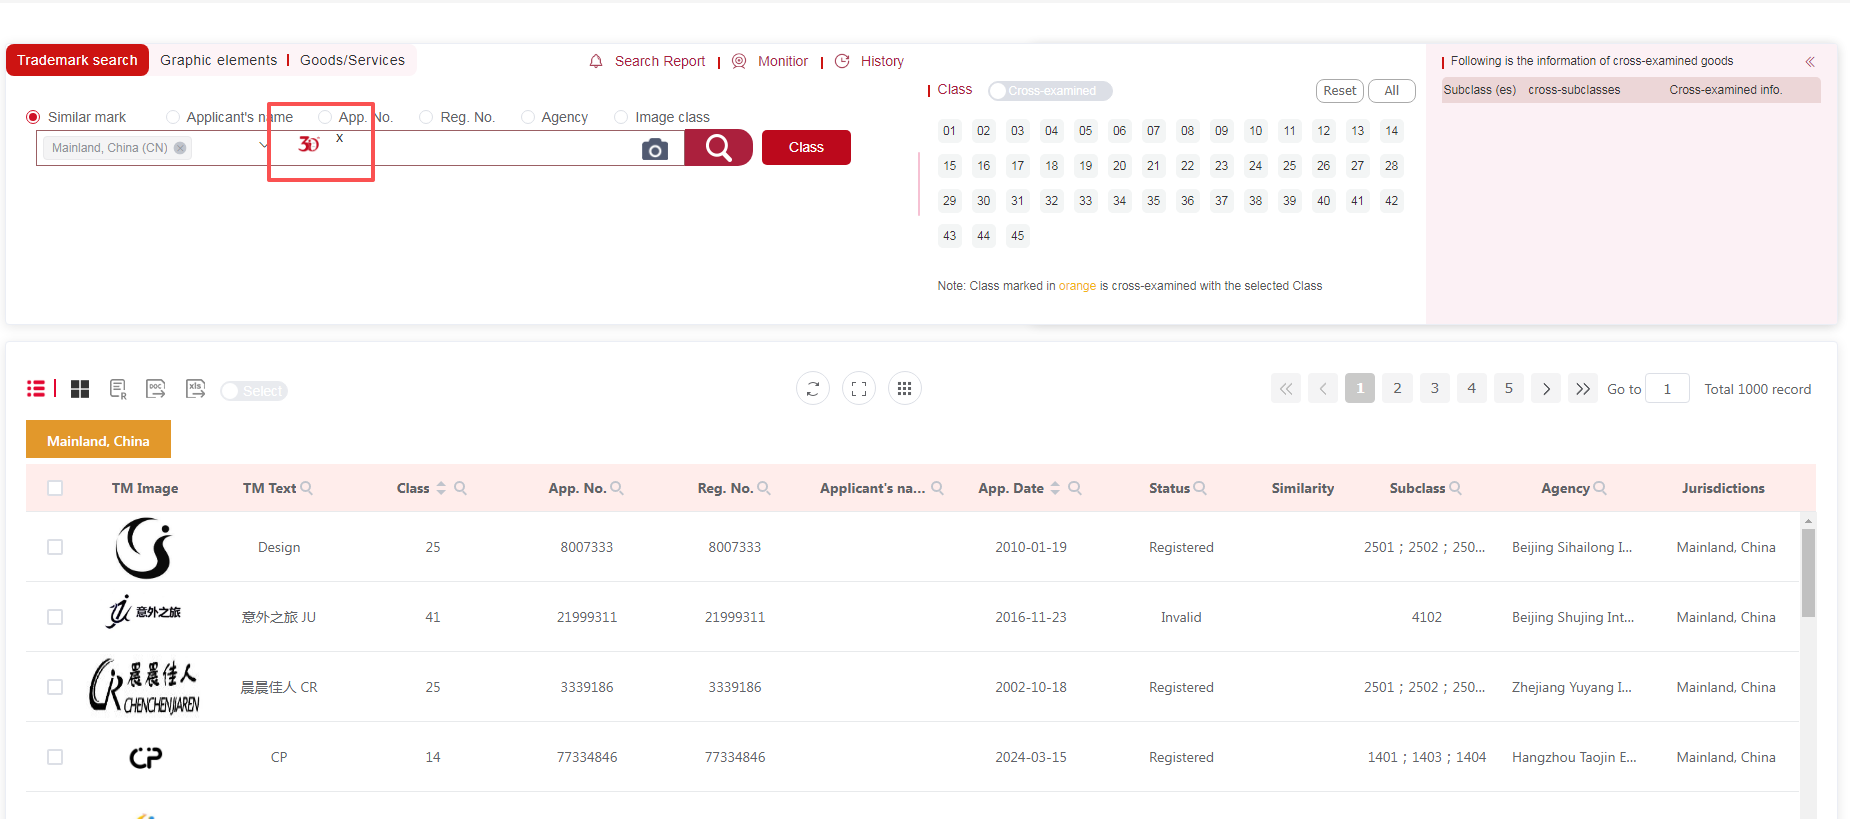Click the magnifier search button
The height and width of the screenshot is (819, 1850).
718,148
